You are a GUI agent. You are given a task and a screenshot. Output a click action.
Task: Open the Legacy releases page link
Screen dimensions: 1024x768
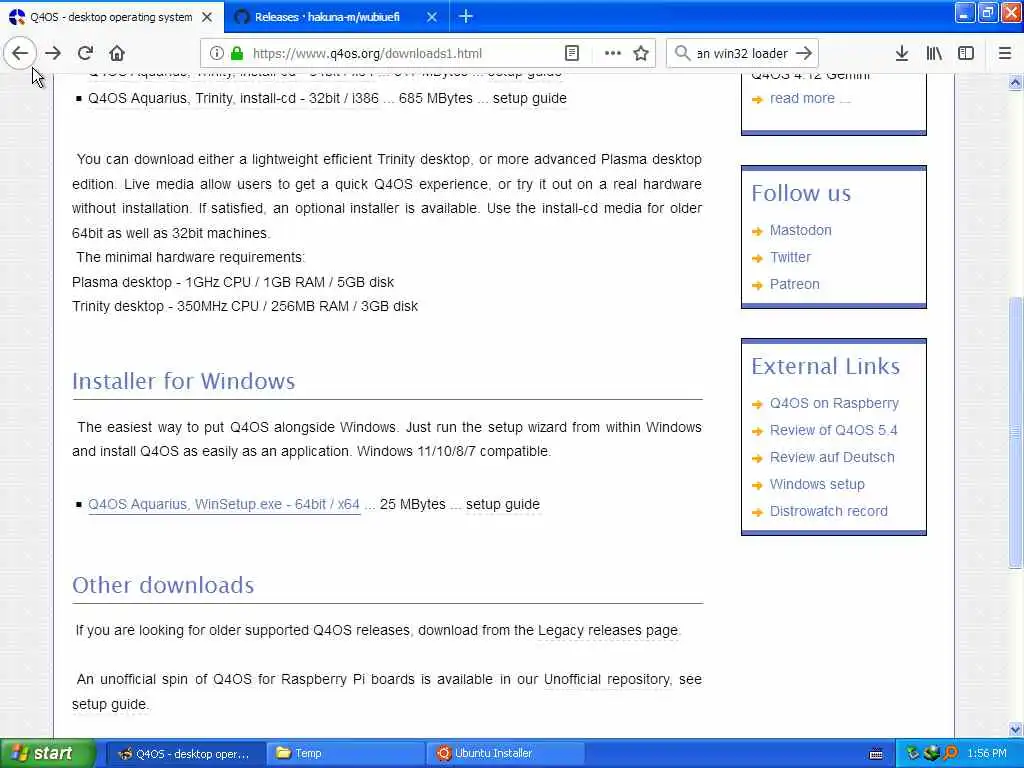click(x=608, y=630)
